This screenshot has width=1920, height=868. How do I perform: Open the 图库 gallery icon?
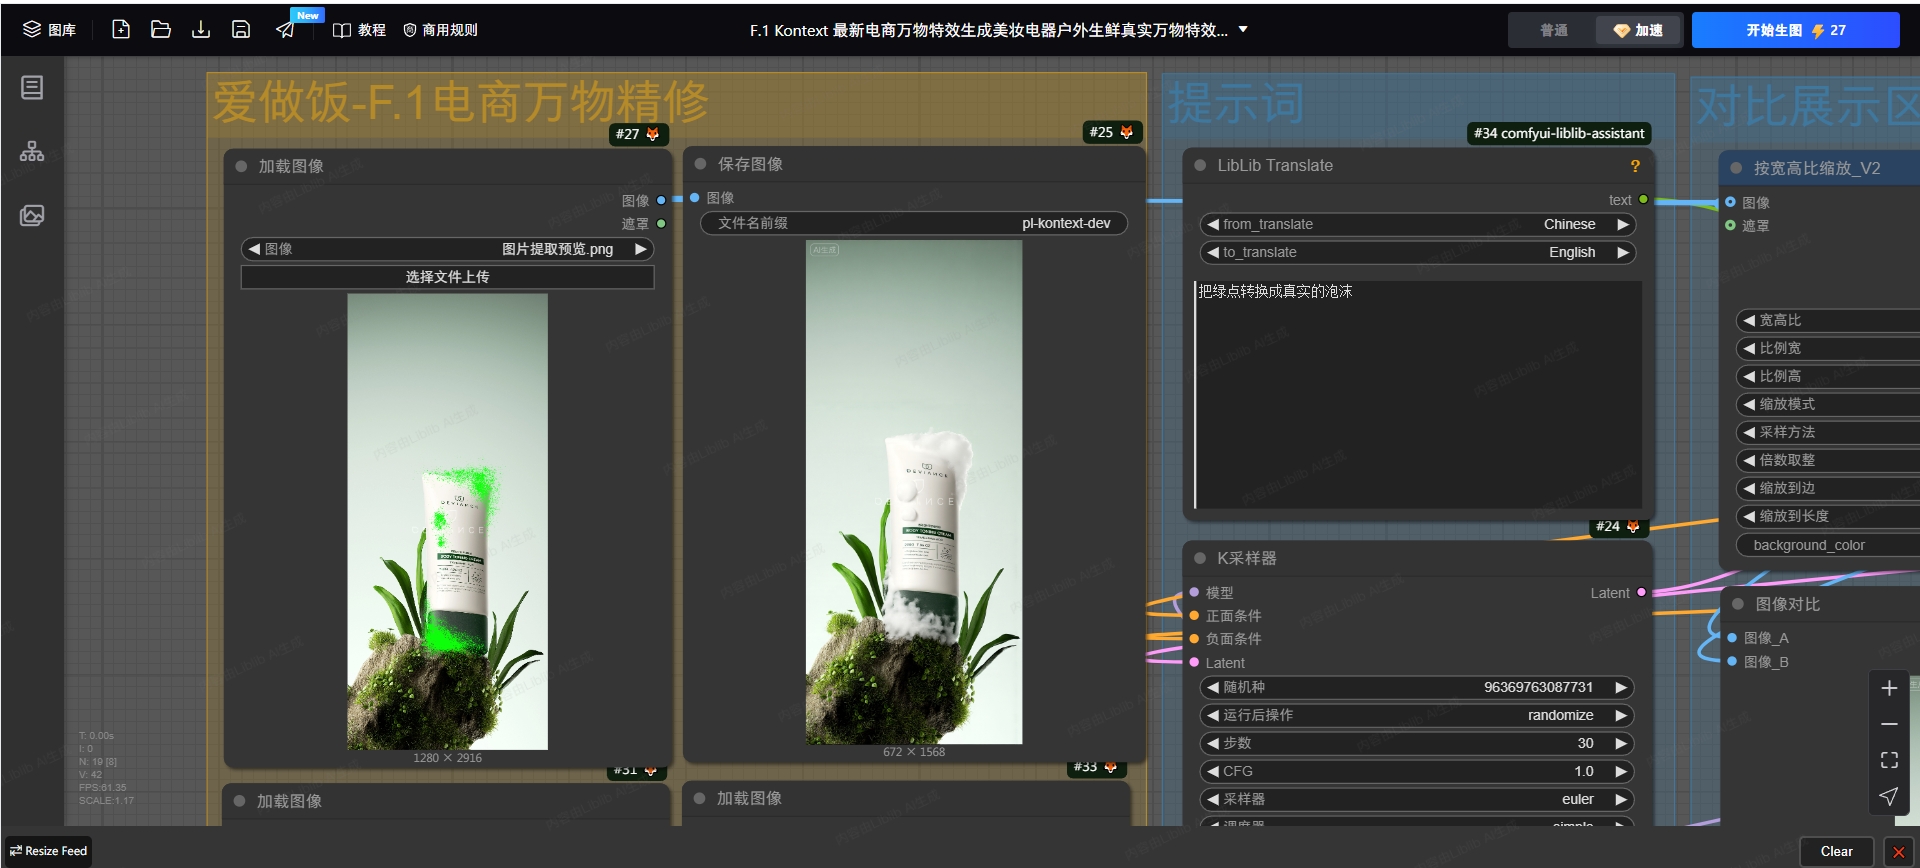click(49, 30)
